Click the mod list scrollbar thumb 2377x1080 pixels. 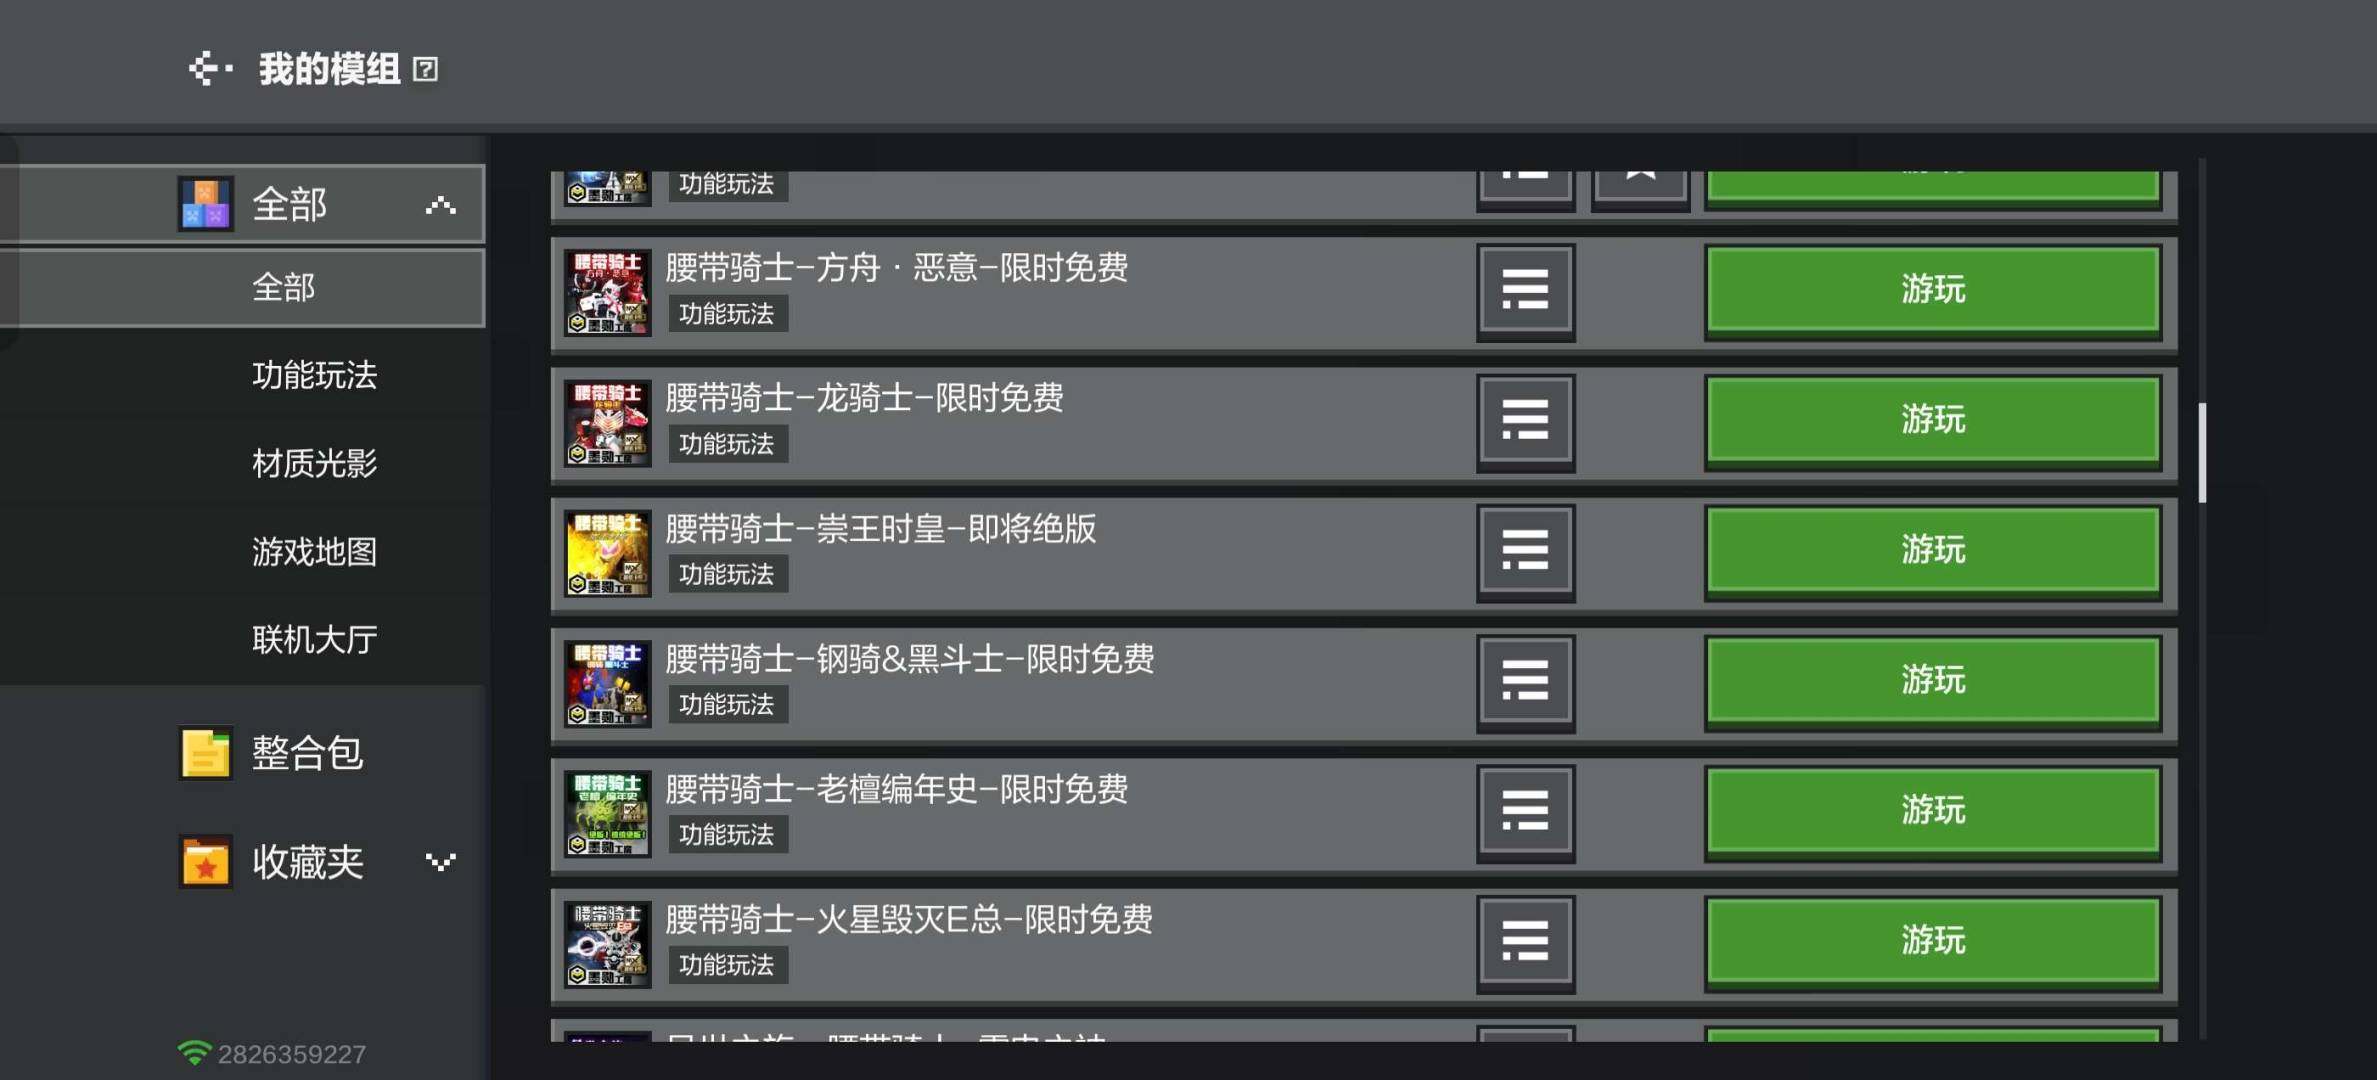point(2202,453)
